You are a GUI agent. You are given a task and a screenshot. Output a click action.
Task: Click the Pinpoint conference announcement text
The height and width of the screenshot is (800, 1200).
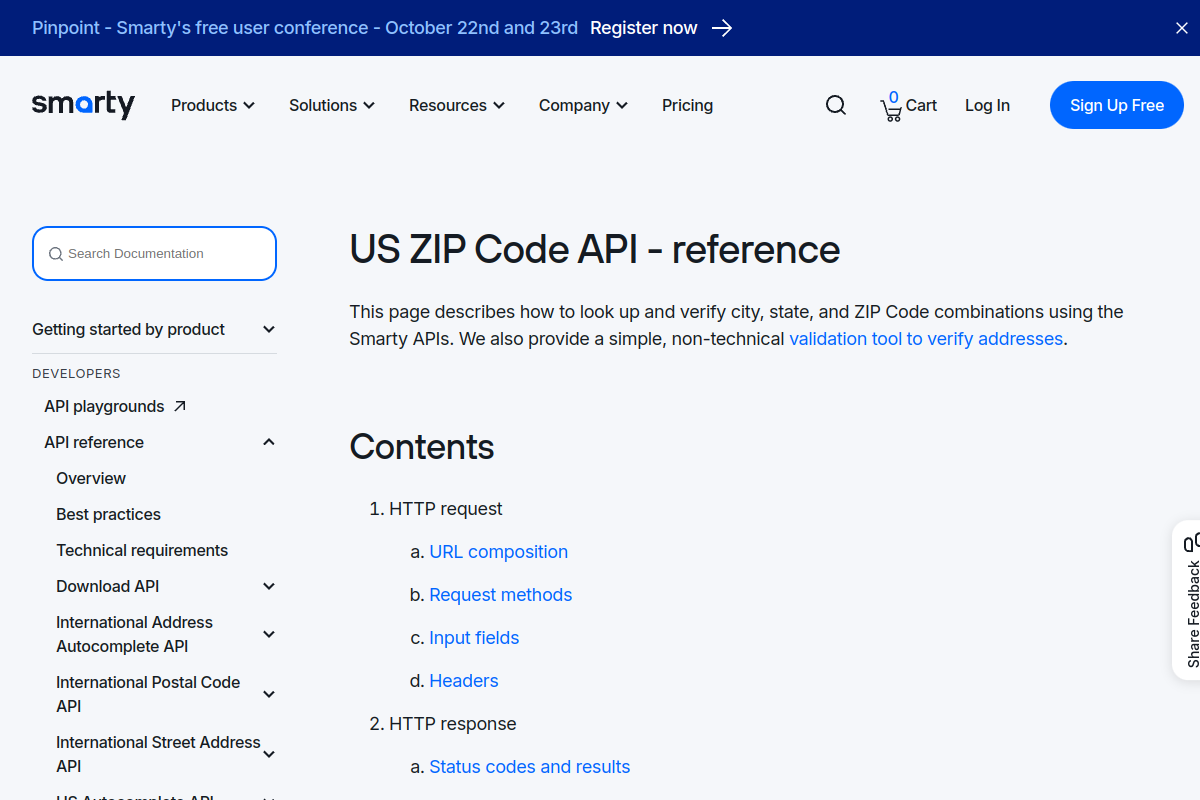point(305,28)
